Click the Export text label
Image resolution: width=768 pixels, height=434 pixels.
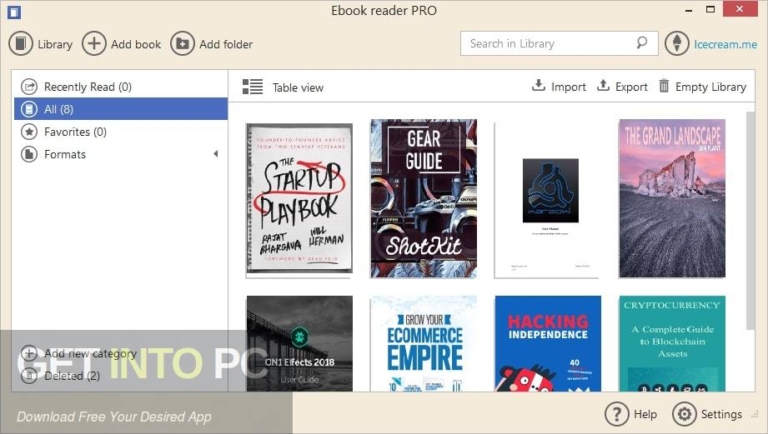[x=631, y=87]
